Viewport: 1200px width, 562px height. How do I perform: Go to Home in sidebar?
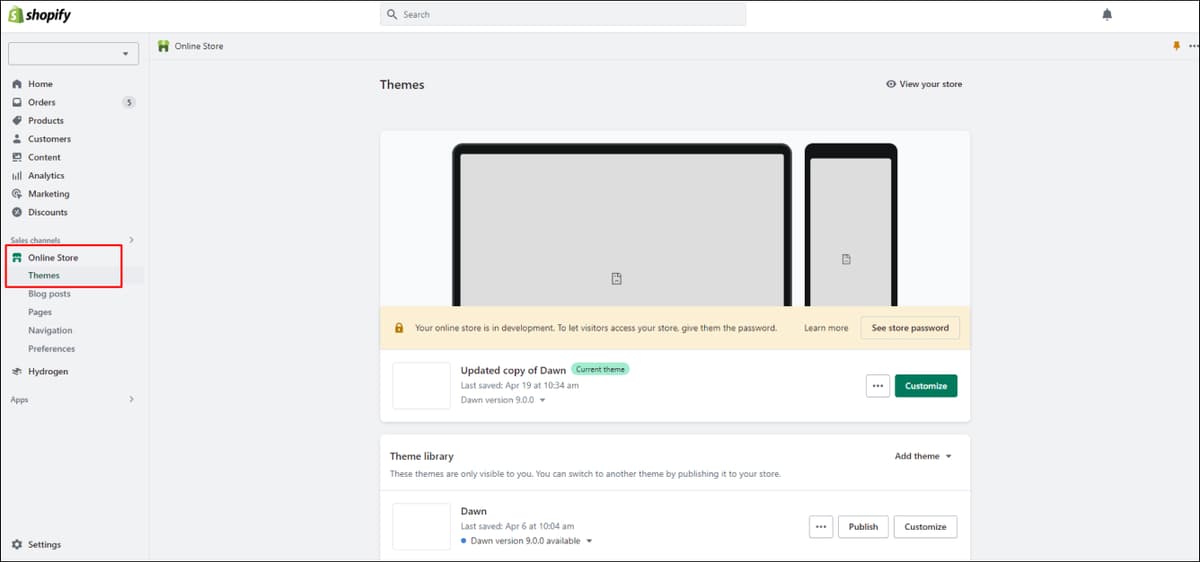point(40,84)
